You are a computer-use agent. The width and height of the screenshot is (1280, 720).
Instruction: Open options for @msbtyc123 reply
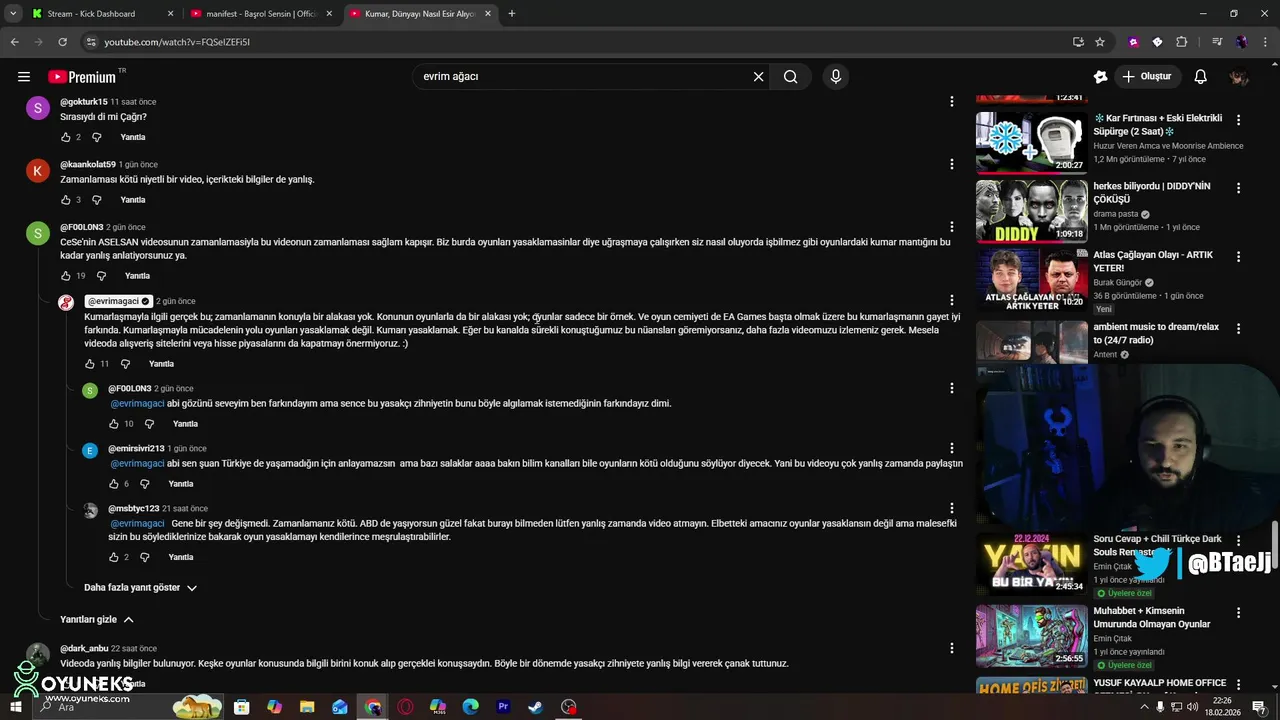click(x=952, y=508)
